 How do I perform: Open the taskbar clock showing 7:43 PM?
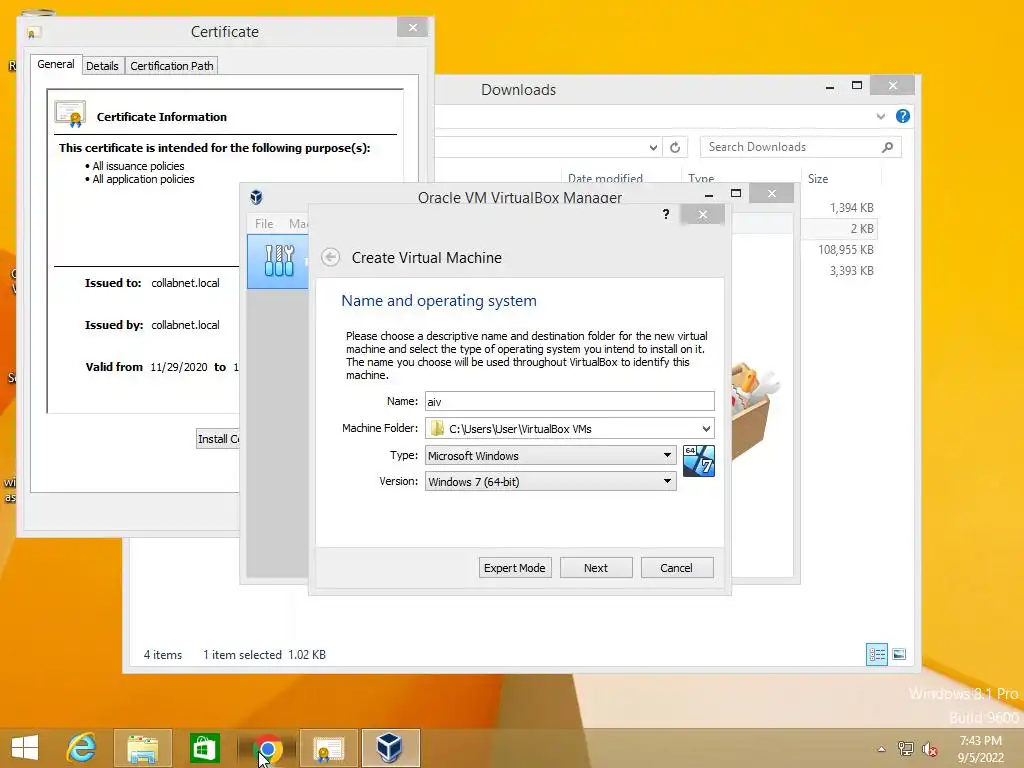(980, 749)
